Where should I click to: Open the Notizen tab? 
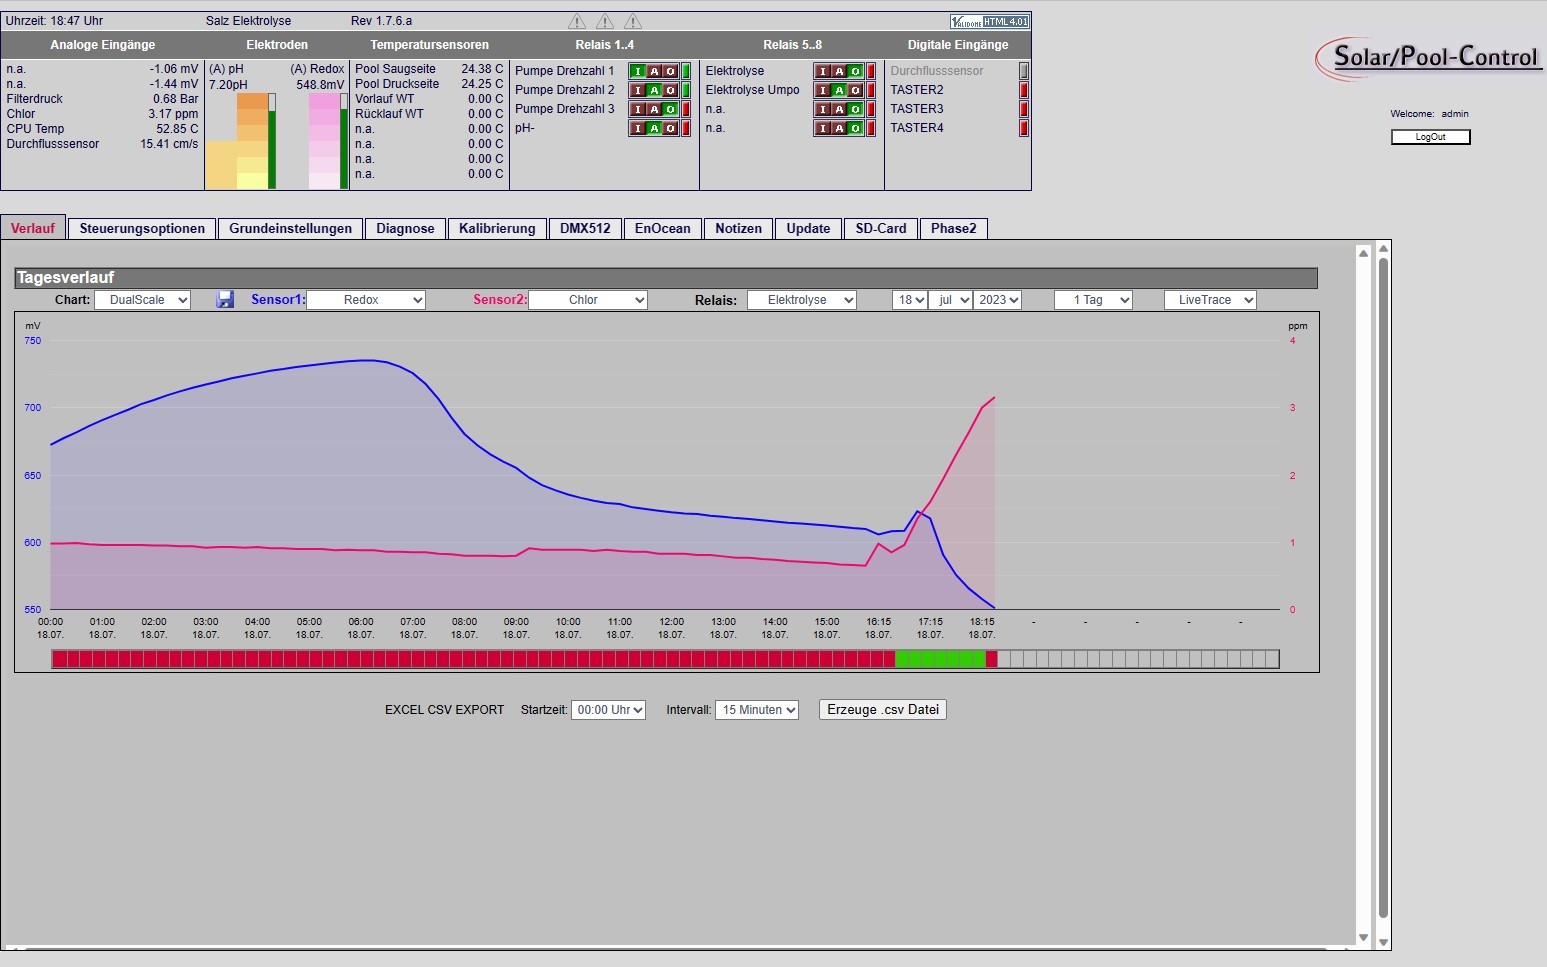point(738,229)
